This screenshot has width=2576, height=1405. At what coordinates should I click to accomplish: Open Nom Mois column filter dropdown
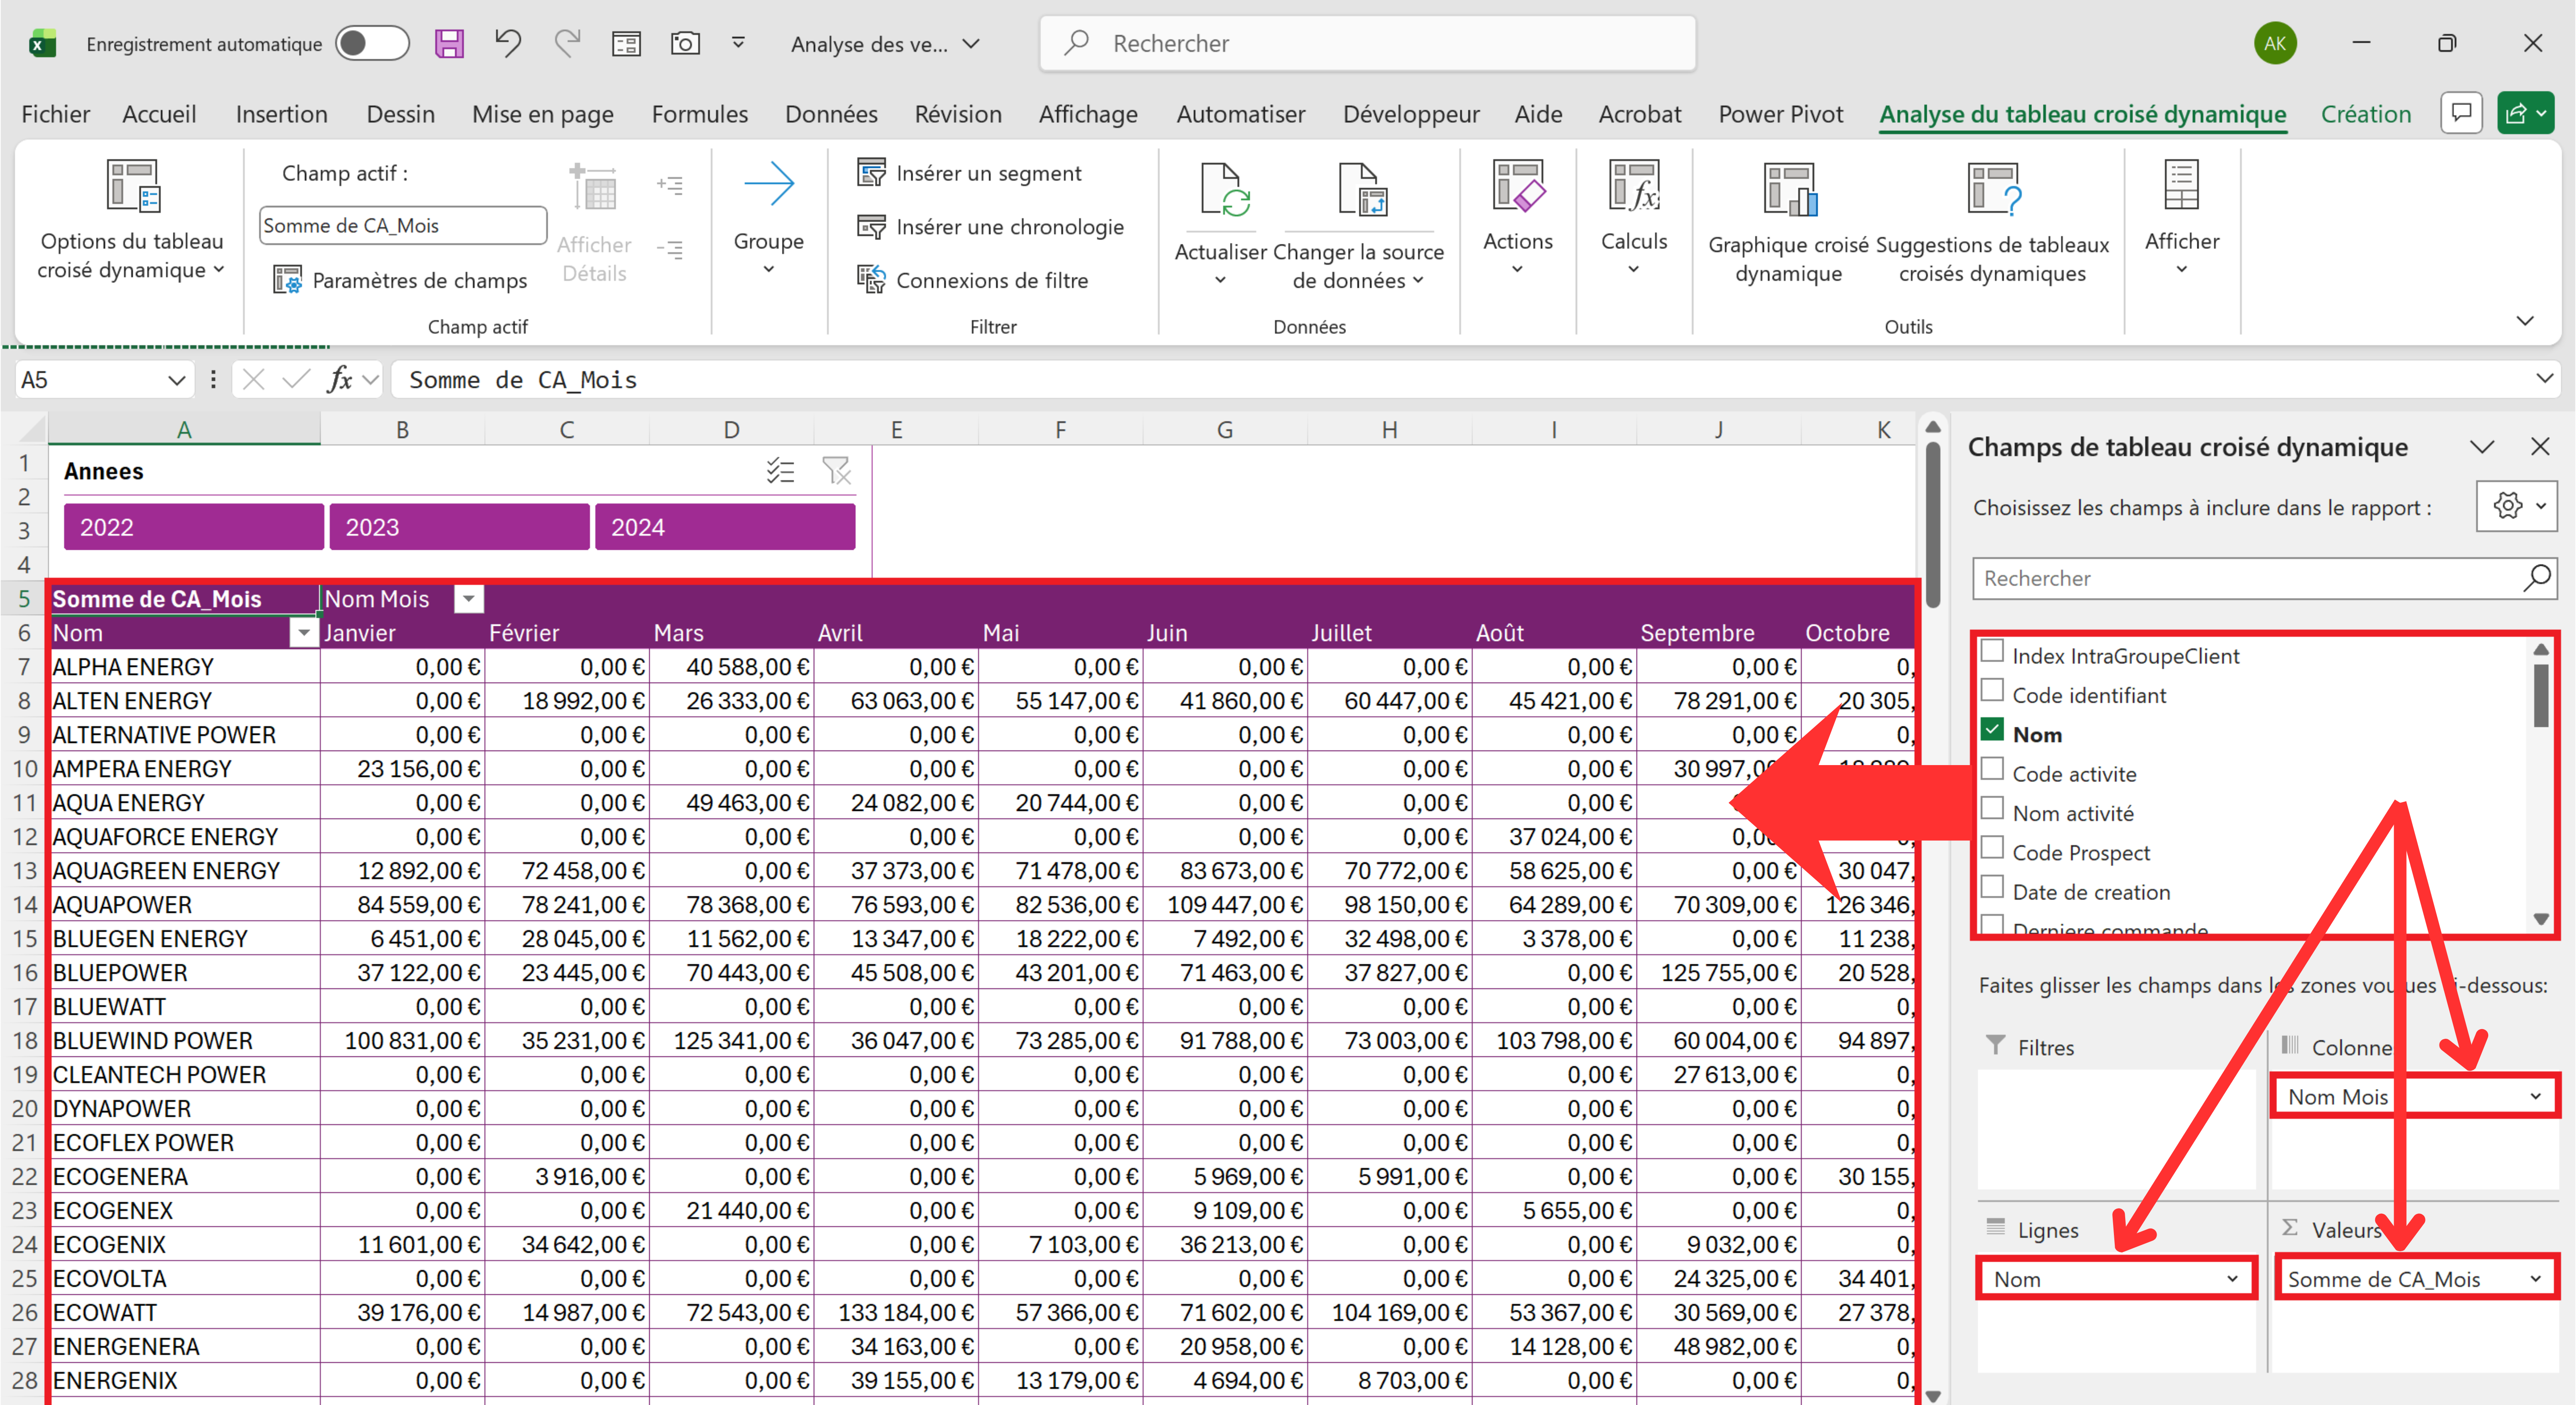point(468,599)
